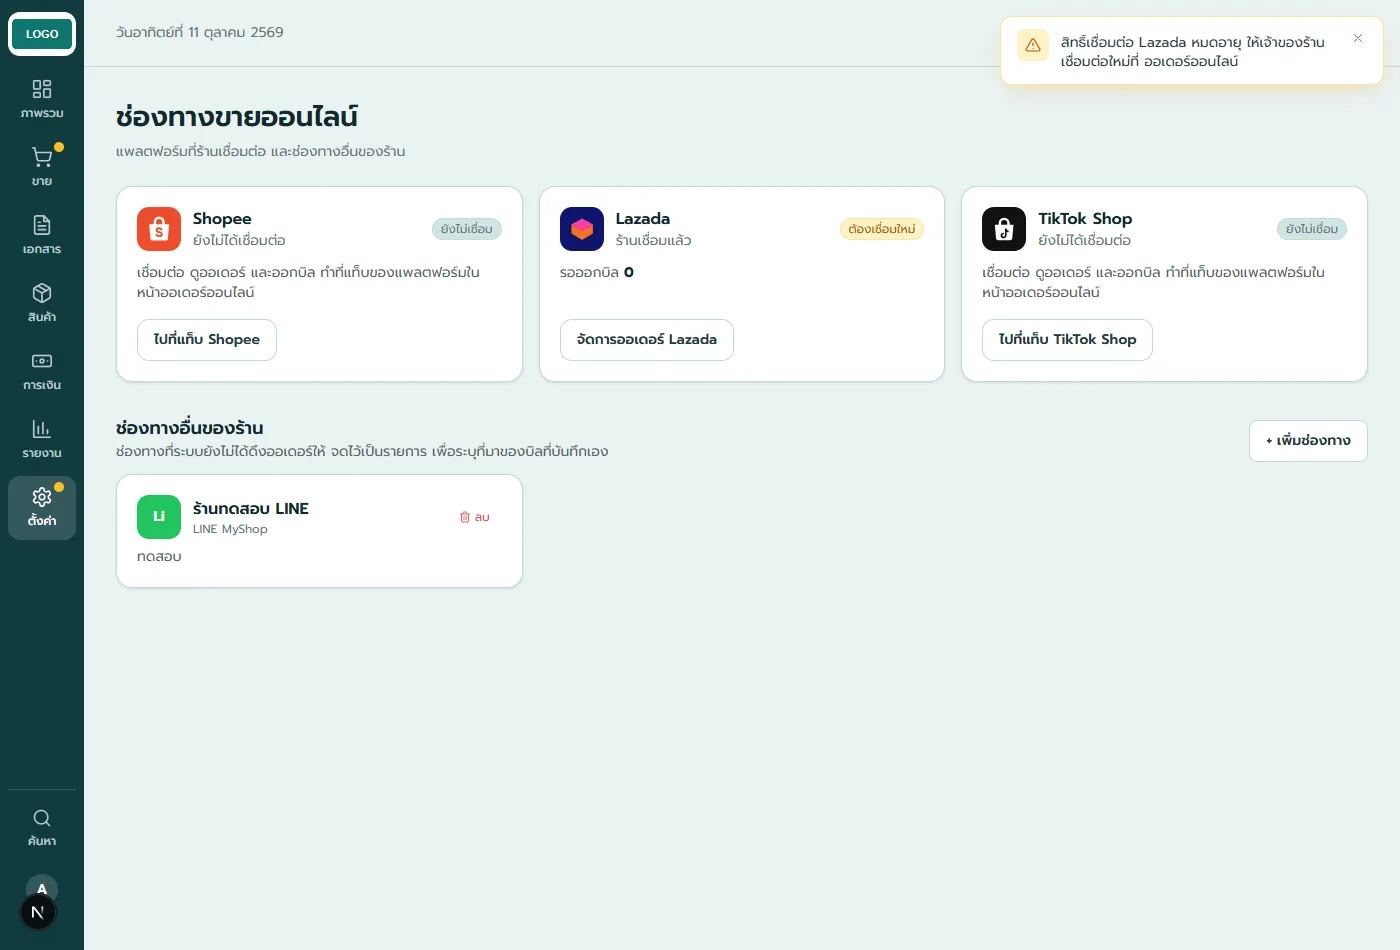Click the Lazada logo icon
This screenshot has height=950, width=1400.
tap(582, 229)
